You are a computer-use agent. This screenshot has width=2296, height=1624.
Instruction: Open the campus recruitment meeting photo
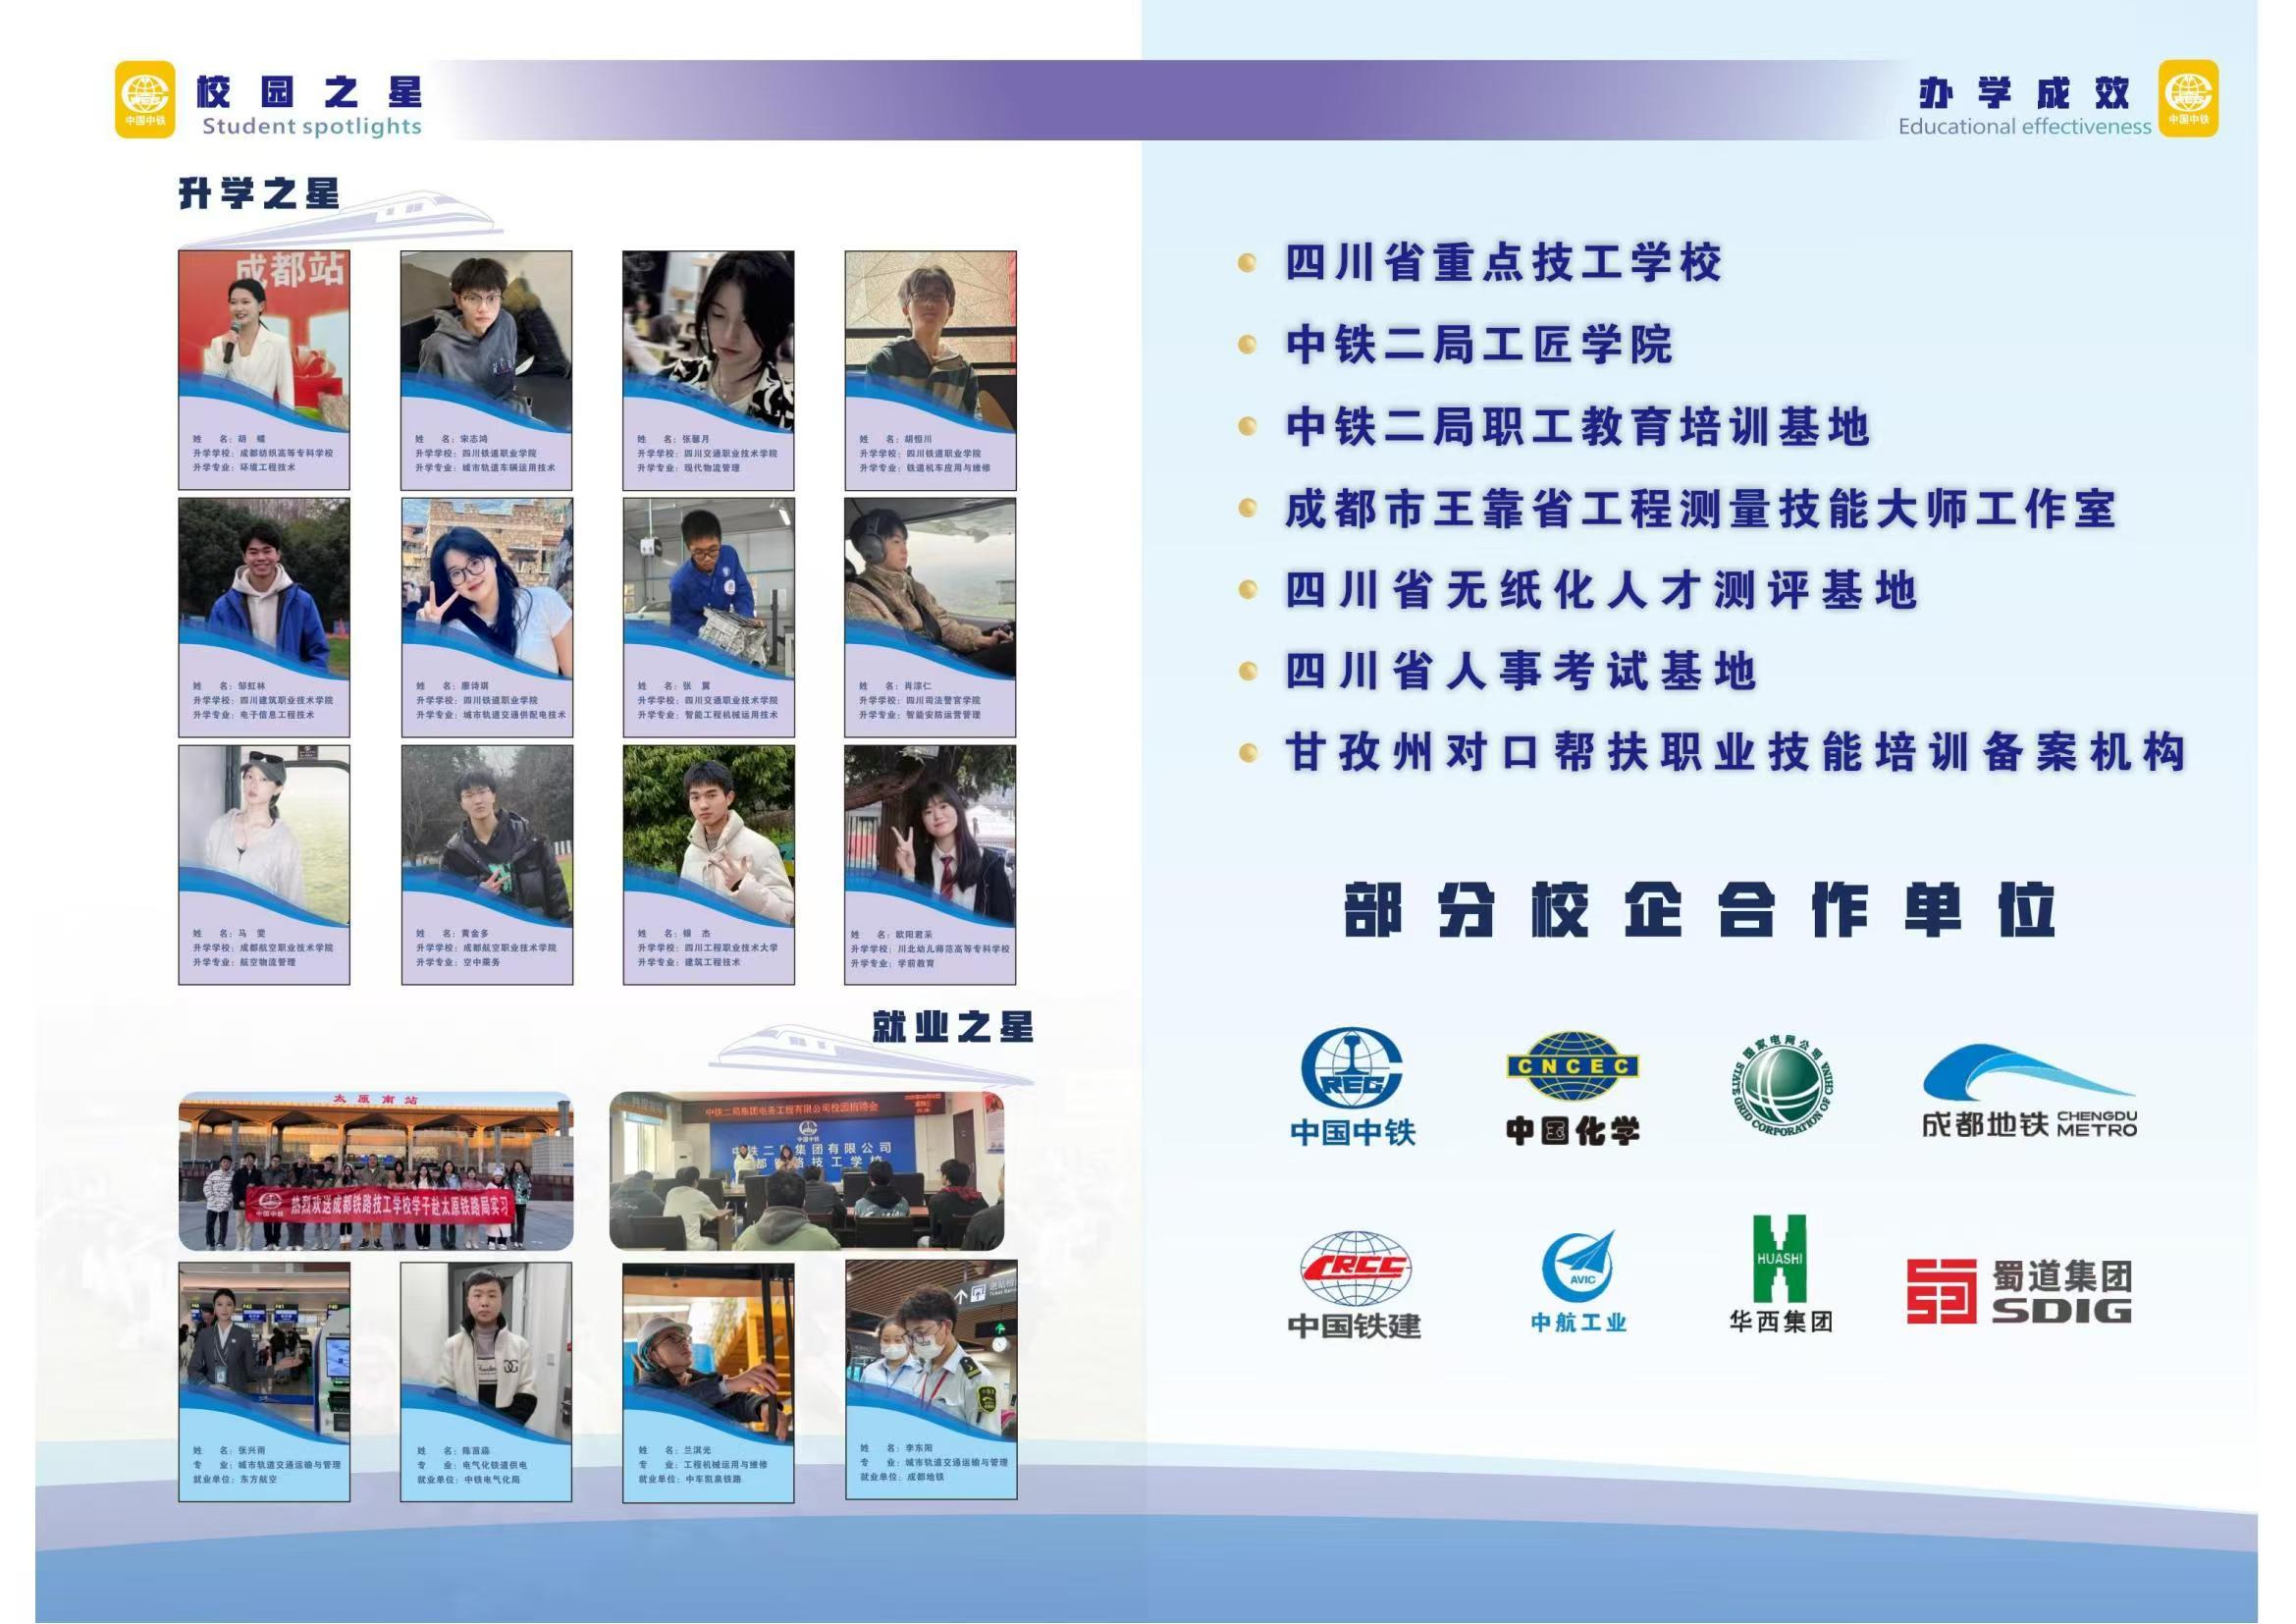pyautogui.click(x=806, y=1171)
